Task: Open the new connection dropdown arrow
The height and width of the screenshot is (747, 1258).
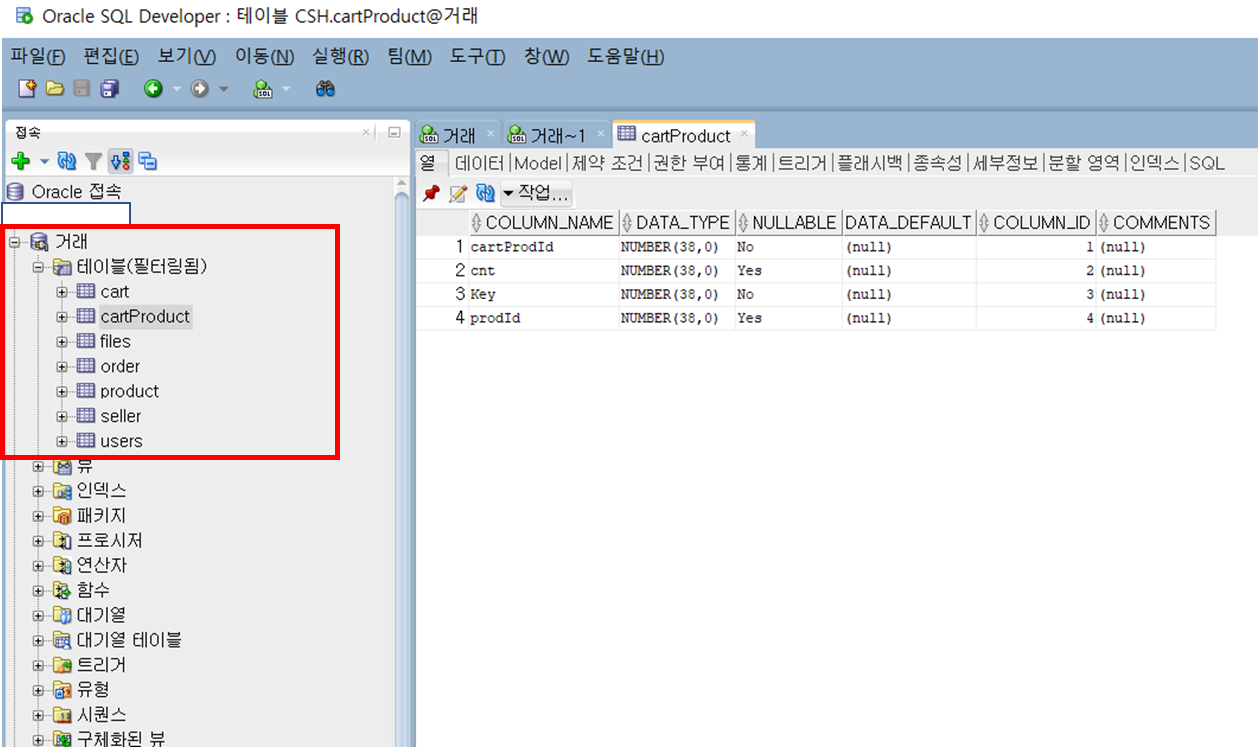Action: coord(43,161)
